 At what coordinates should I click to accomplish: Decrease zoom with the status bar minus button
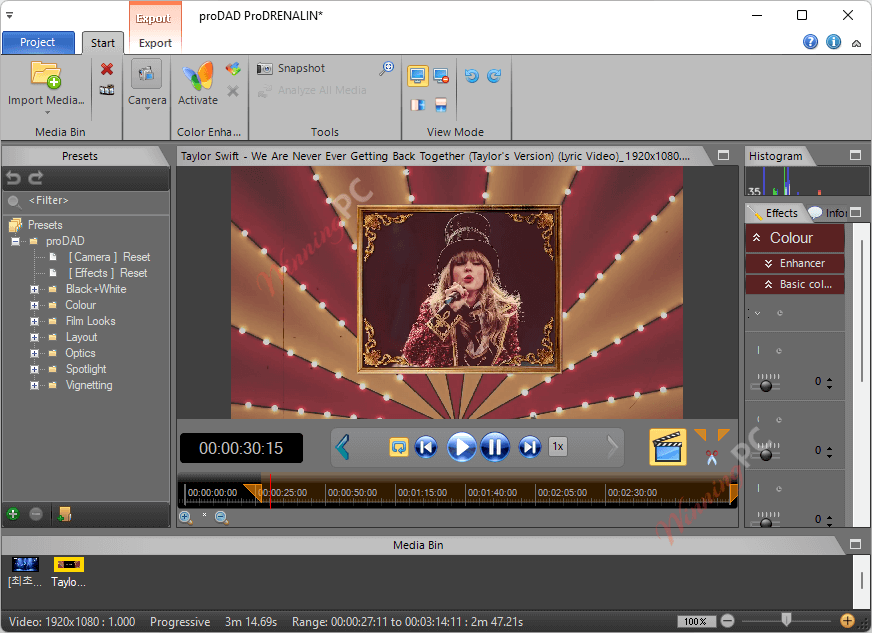pyautogui.click(x=727, y=621)
